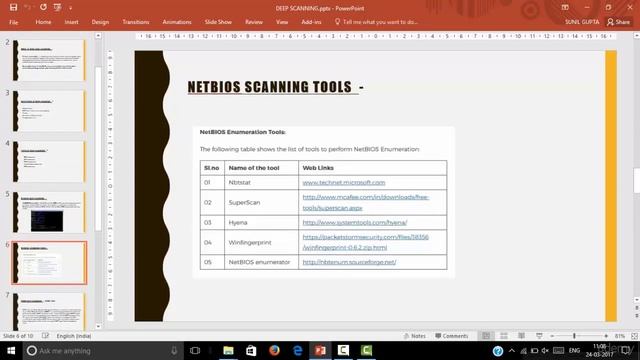Toggle the Comments pane button

click(x=451, y=336)
